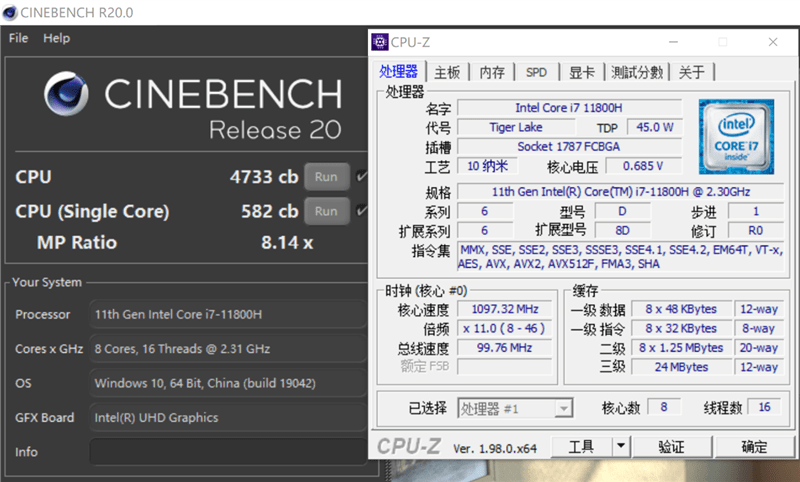This screenshot has height=482, width=800.
Task: Select the '45.0 W' TDP value
Action: (x=655, y=128)
